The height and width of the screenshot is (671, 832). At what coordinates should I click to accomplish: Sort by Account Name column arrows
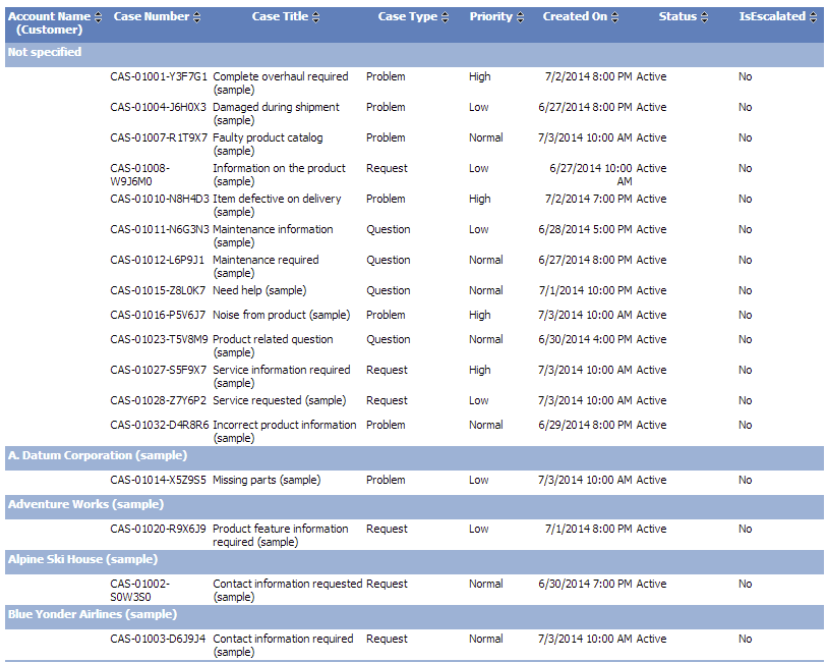point(98,17)
